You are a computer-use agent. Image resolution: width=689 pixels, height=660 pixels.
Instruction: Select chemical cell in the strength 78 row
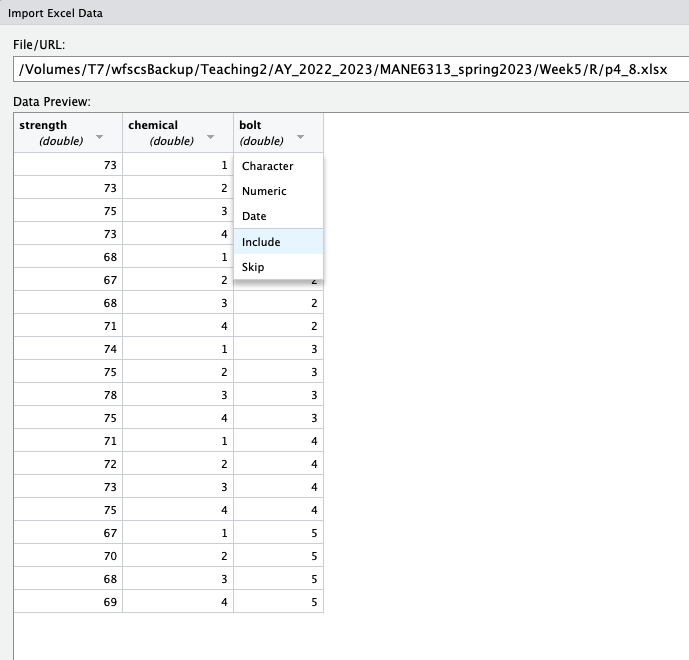coord(177,396)
